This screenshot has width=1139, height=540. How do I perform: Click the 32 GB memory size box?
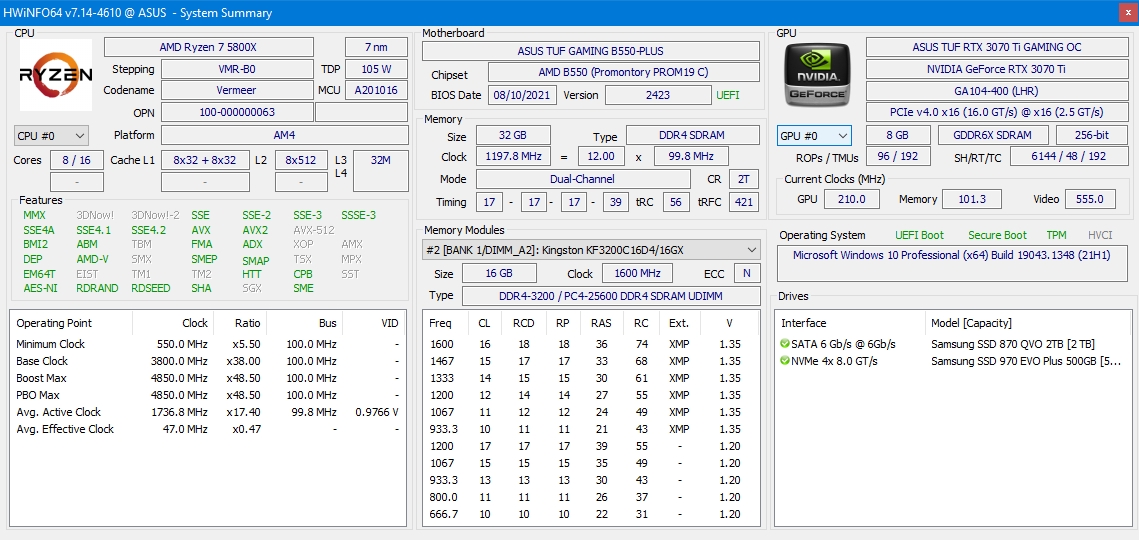click(513, 136)
